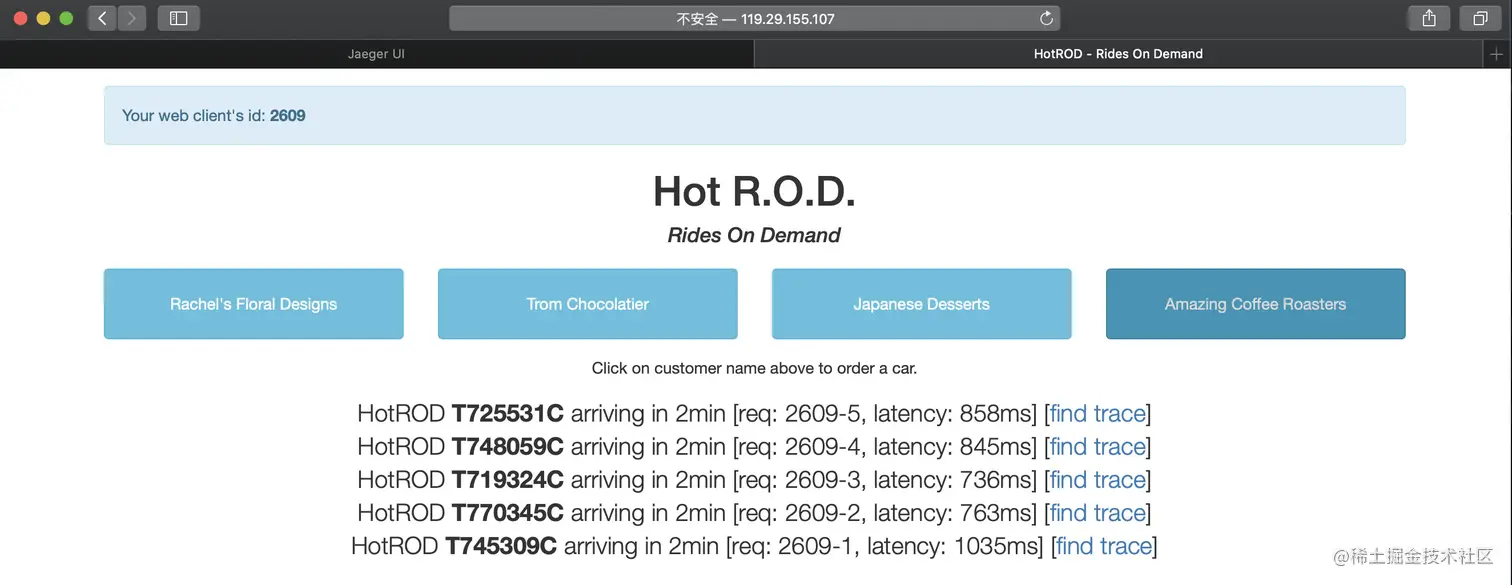This screenshot has height=585, width=1512.
Task: Order a car for Rachel's Floral Designs
Action: [253, 304]
